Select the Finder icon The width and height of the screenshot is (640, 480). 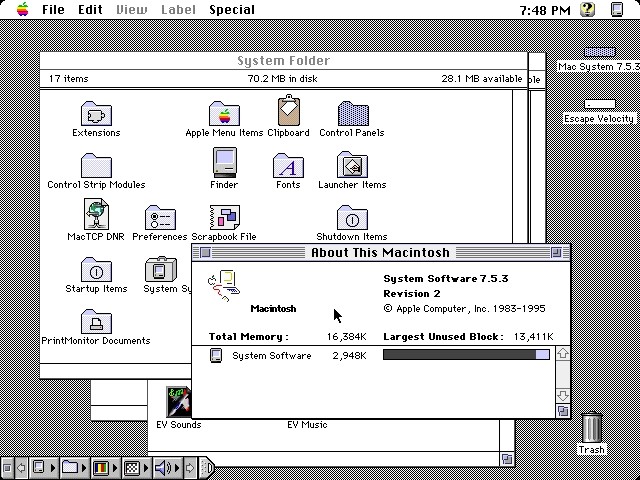[224, 163]
